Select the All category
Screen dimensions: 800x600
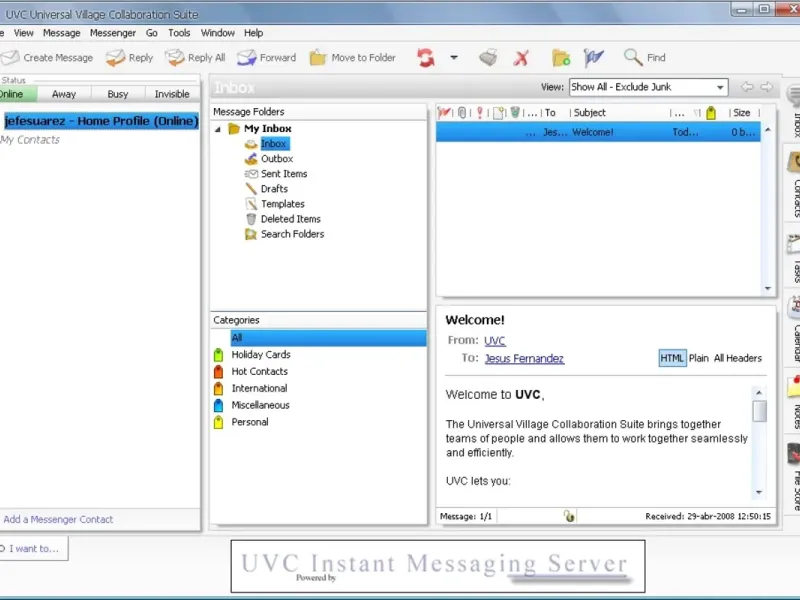[328, 338]
